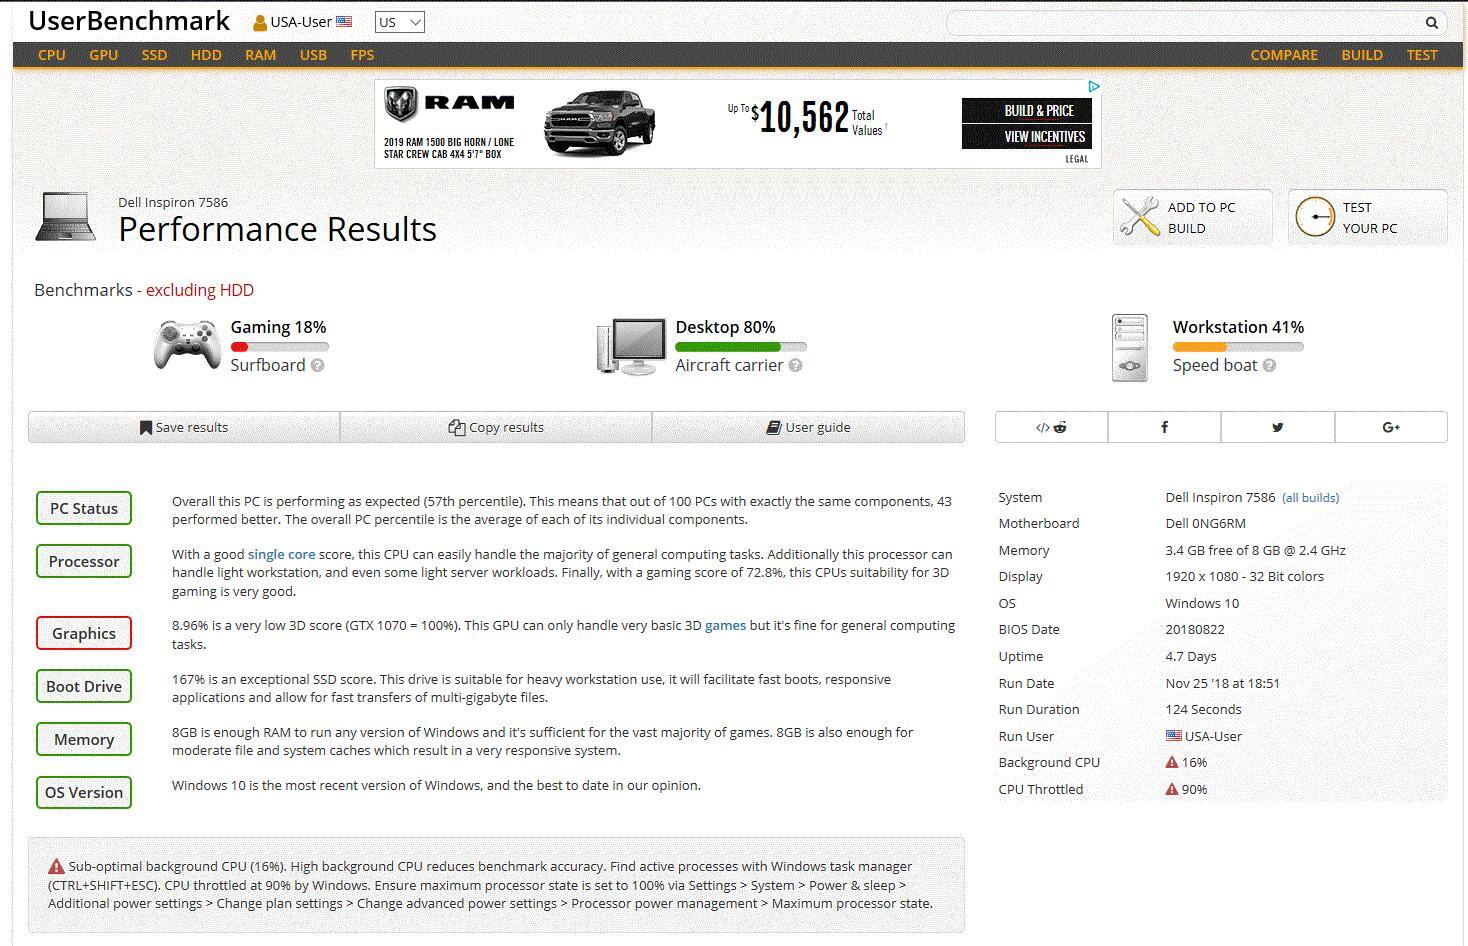Click the workstation tower icon
This screenshot has width=1468, height=946.
pyautogui.click(x=1128, y=347)
